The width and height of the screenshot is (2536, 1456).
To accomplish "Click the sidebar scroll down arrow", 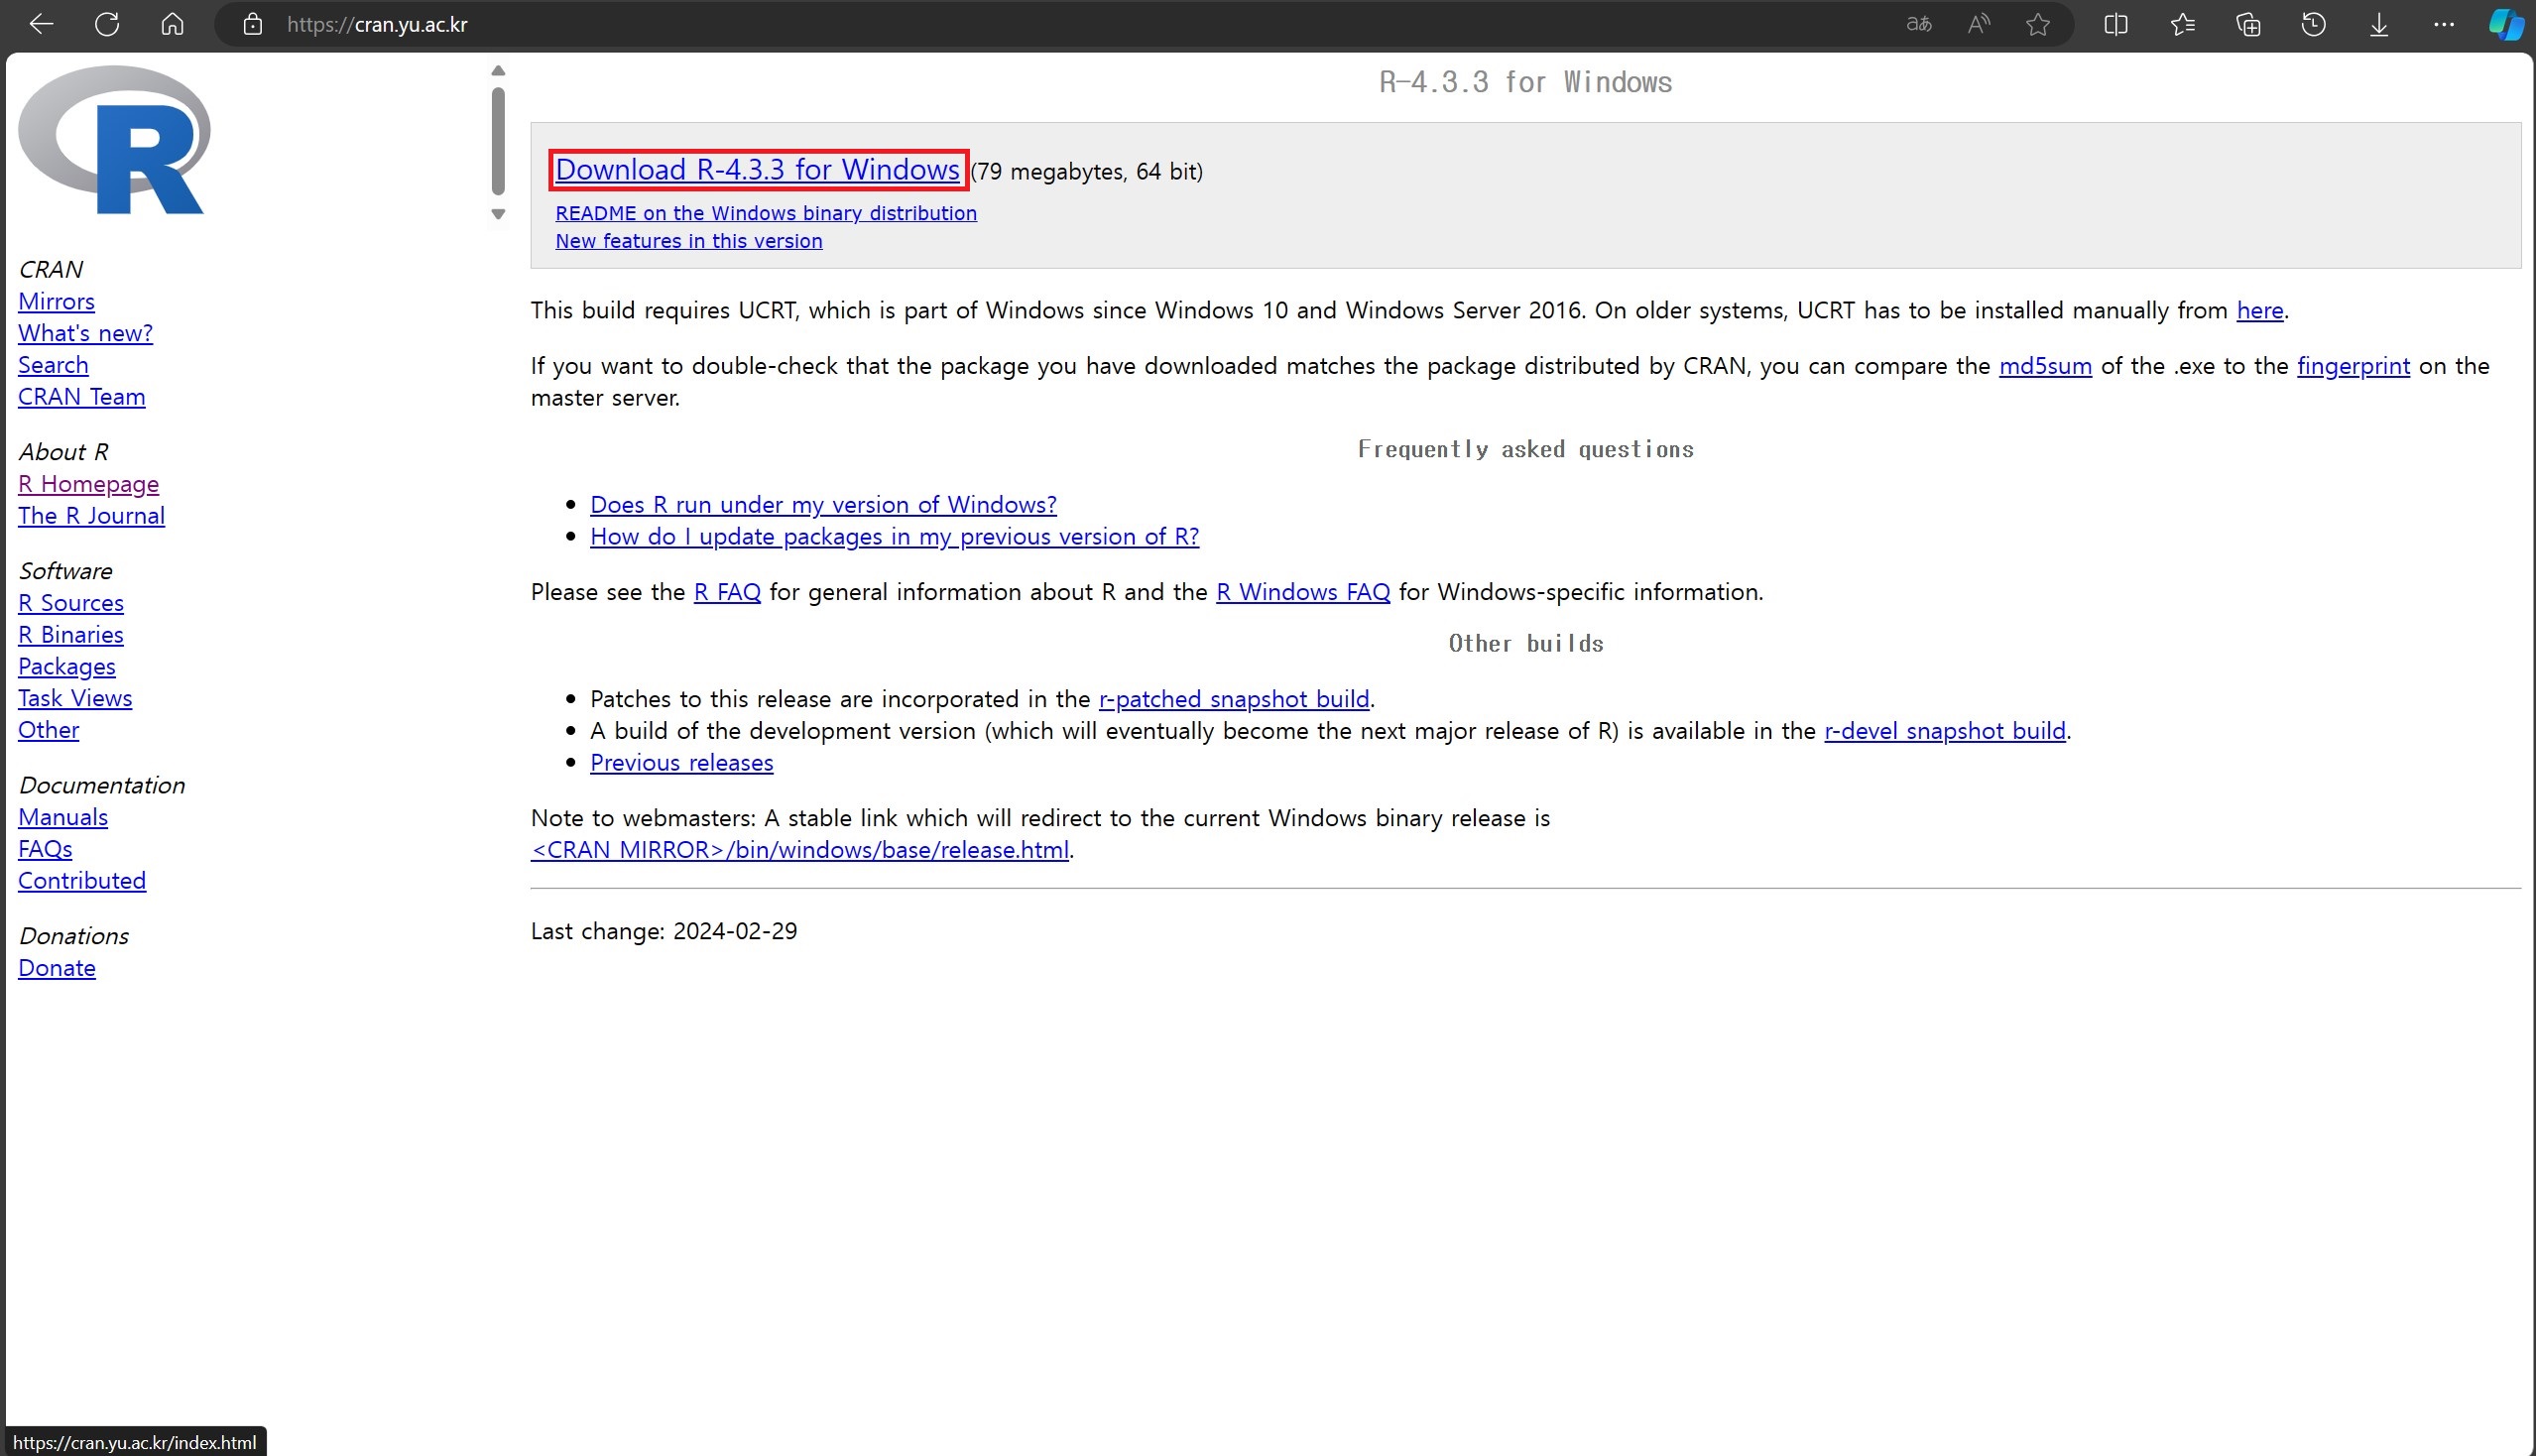I will [498, 214].
